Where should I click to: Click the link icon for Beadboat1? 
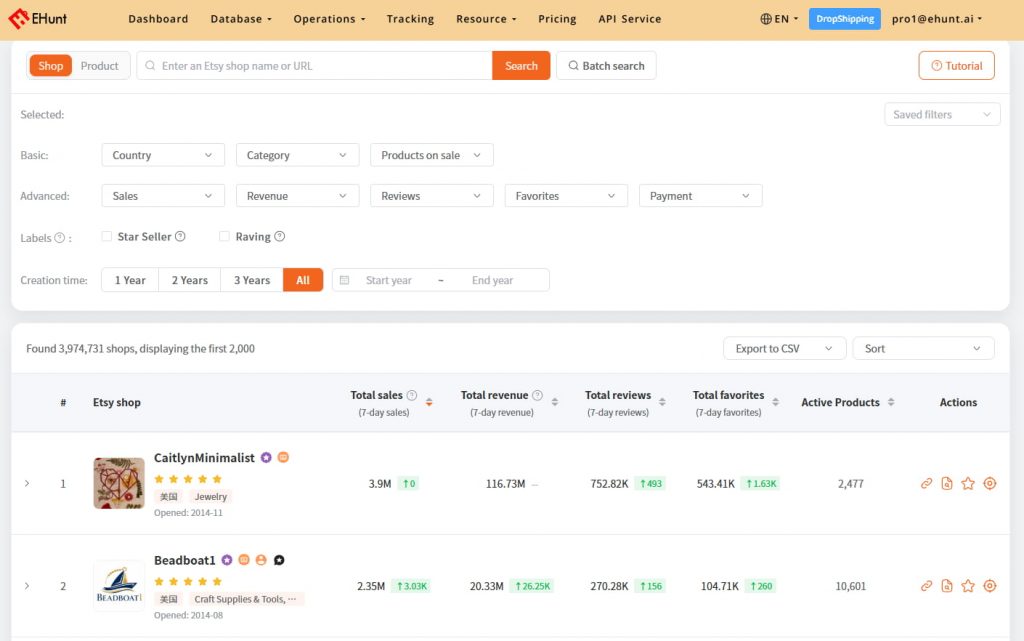click(x=926, y=586)
